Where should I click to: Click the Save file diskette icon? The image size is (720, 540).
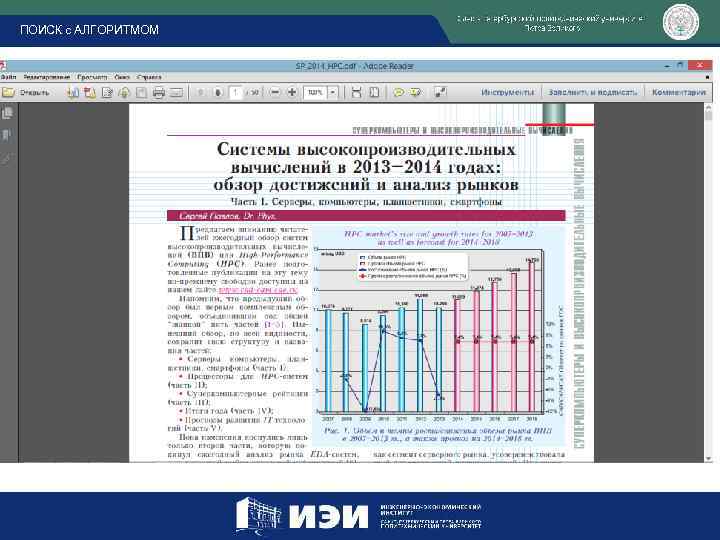coord(141,93)
